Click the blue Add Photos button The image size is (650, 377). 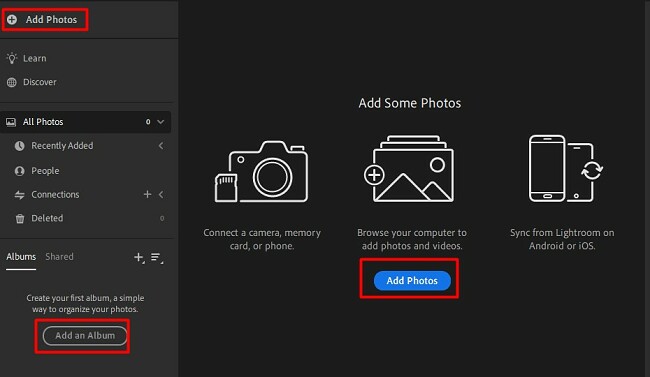click(412, 281)
